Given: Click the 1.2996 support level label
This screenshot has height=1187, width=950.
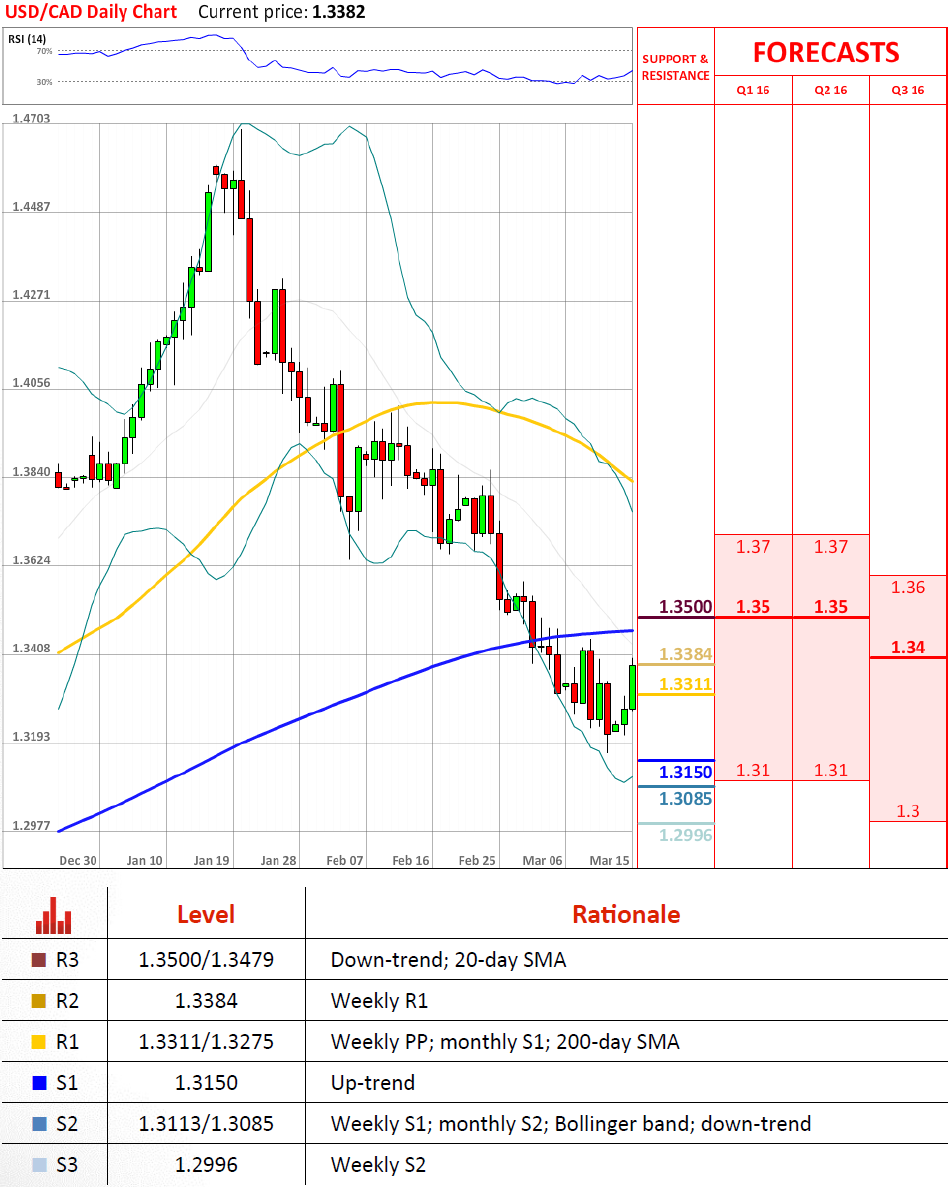Looking at the screenshot, I should (x=685, y=835).
